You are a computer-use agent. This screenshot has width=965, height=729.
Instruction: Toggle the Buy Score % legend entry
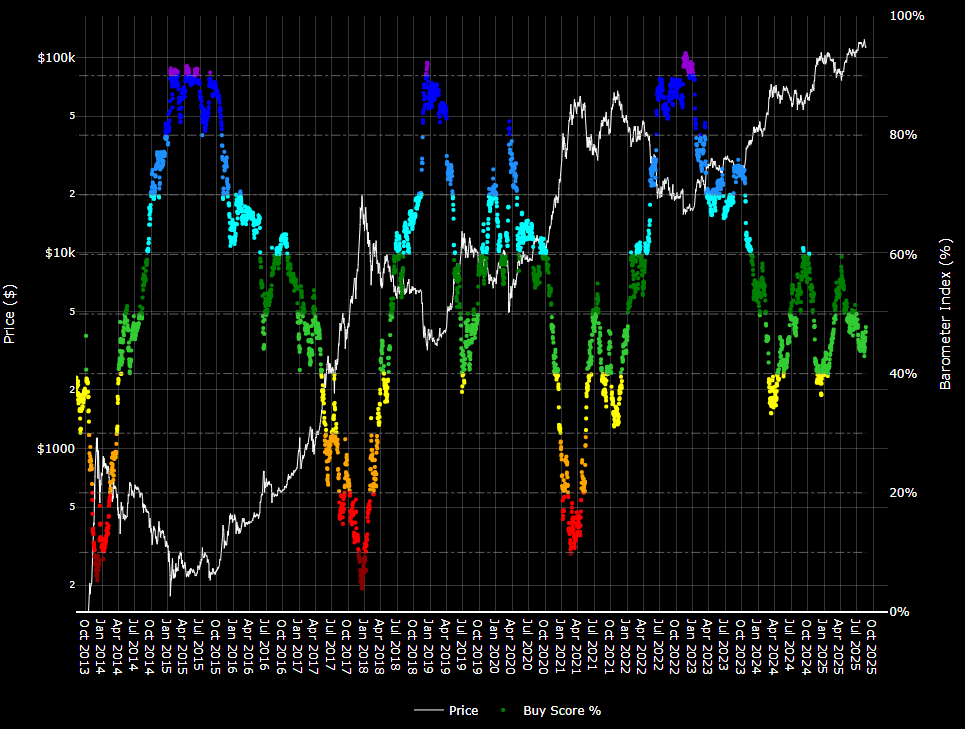point(551,711)
